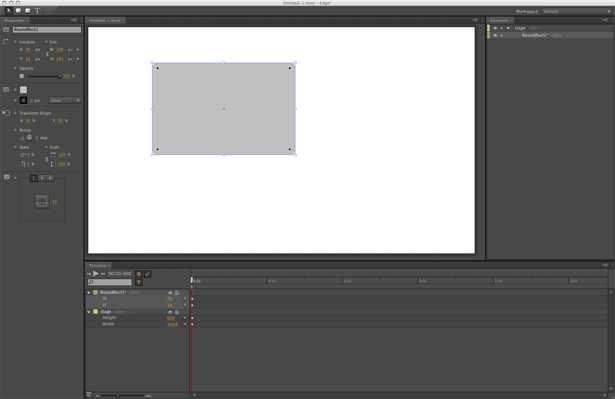Collapse RoundRect1 row in Timeline
This screenshot has height=399, width=615.
[x=89, y=293]
